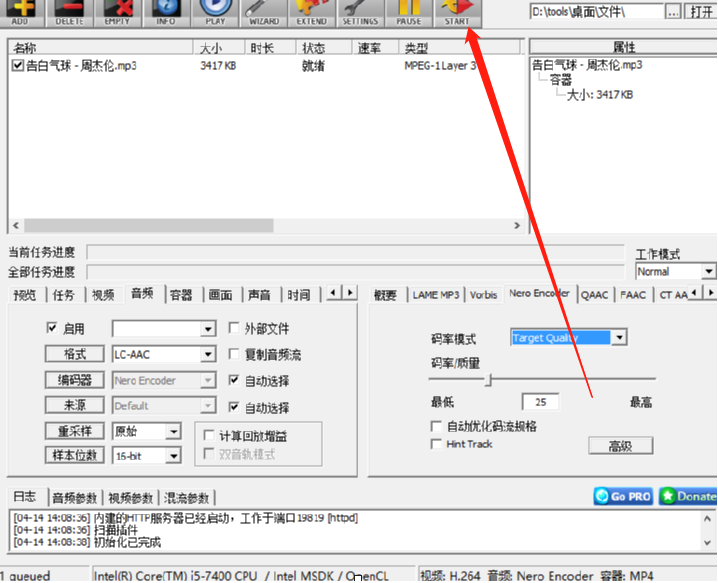
Task: Open the Target Quality bitrate mode dropdown
Action: click(x=619, y=338)
